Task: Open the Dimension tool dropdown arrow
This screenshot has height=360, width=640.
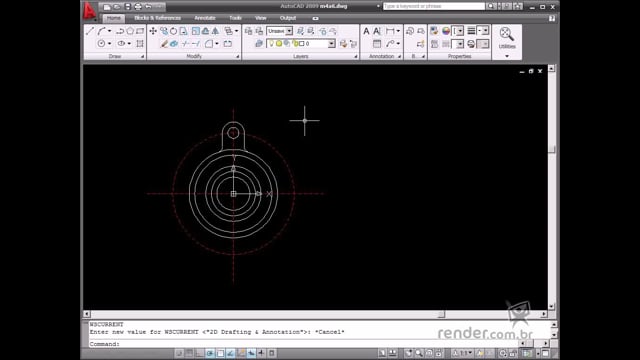Action: (398, 31)
